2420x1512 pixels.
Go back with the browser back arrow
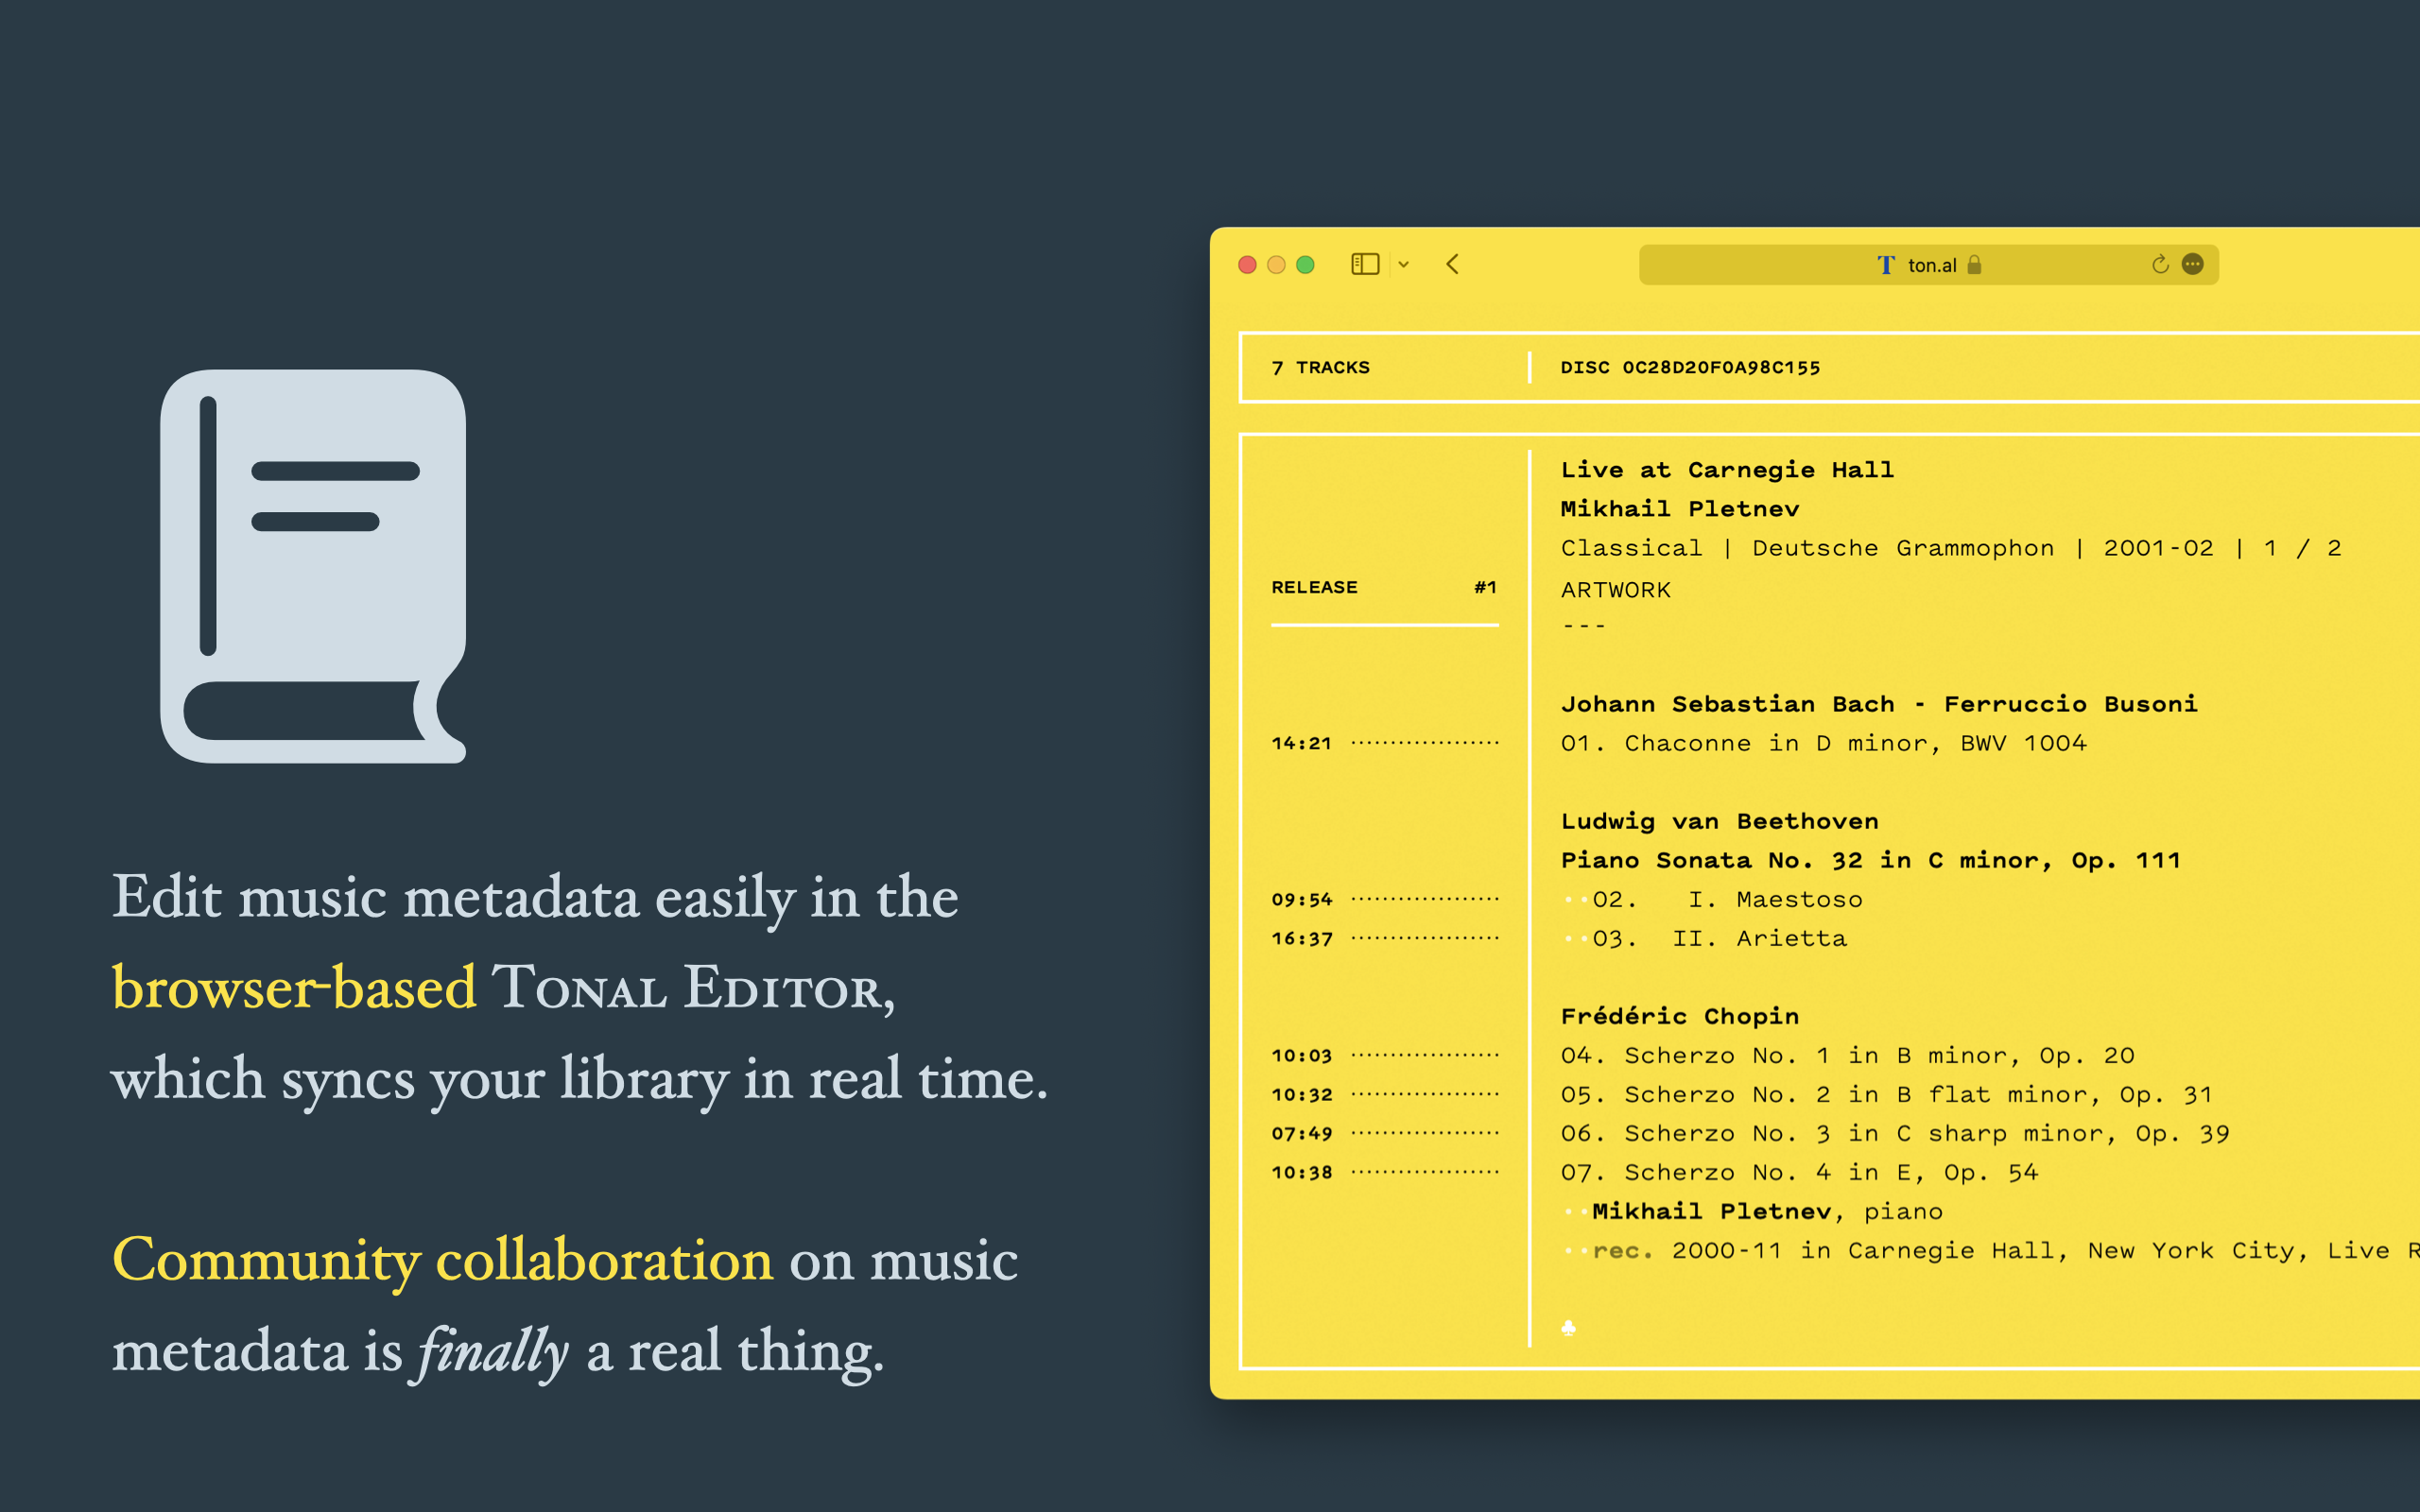[1453, 264]
